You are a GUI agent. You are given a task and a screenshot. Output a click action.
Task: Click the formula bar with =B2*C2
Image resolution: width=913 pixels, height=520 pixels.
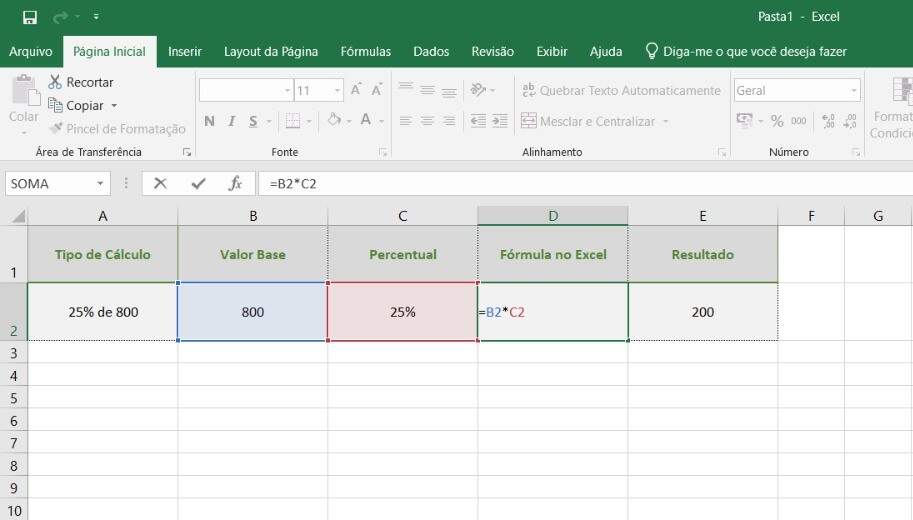(x=585, y=184)
